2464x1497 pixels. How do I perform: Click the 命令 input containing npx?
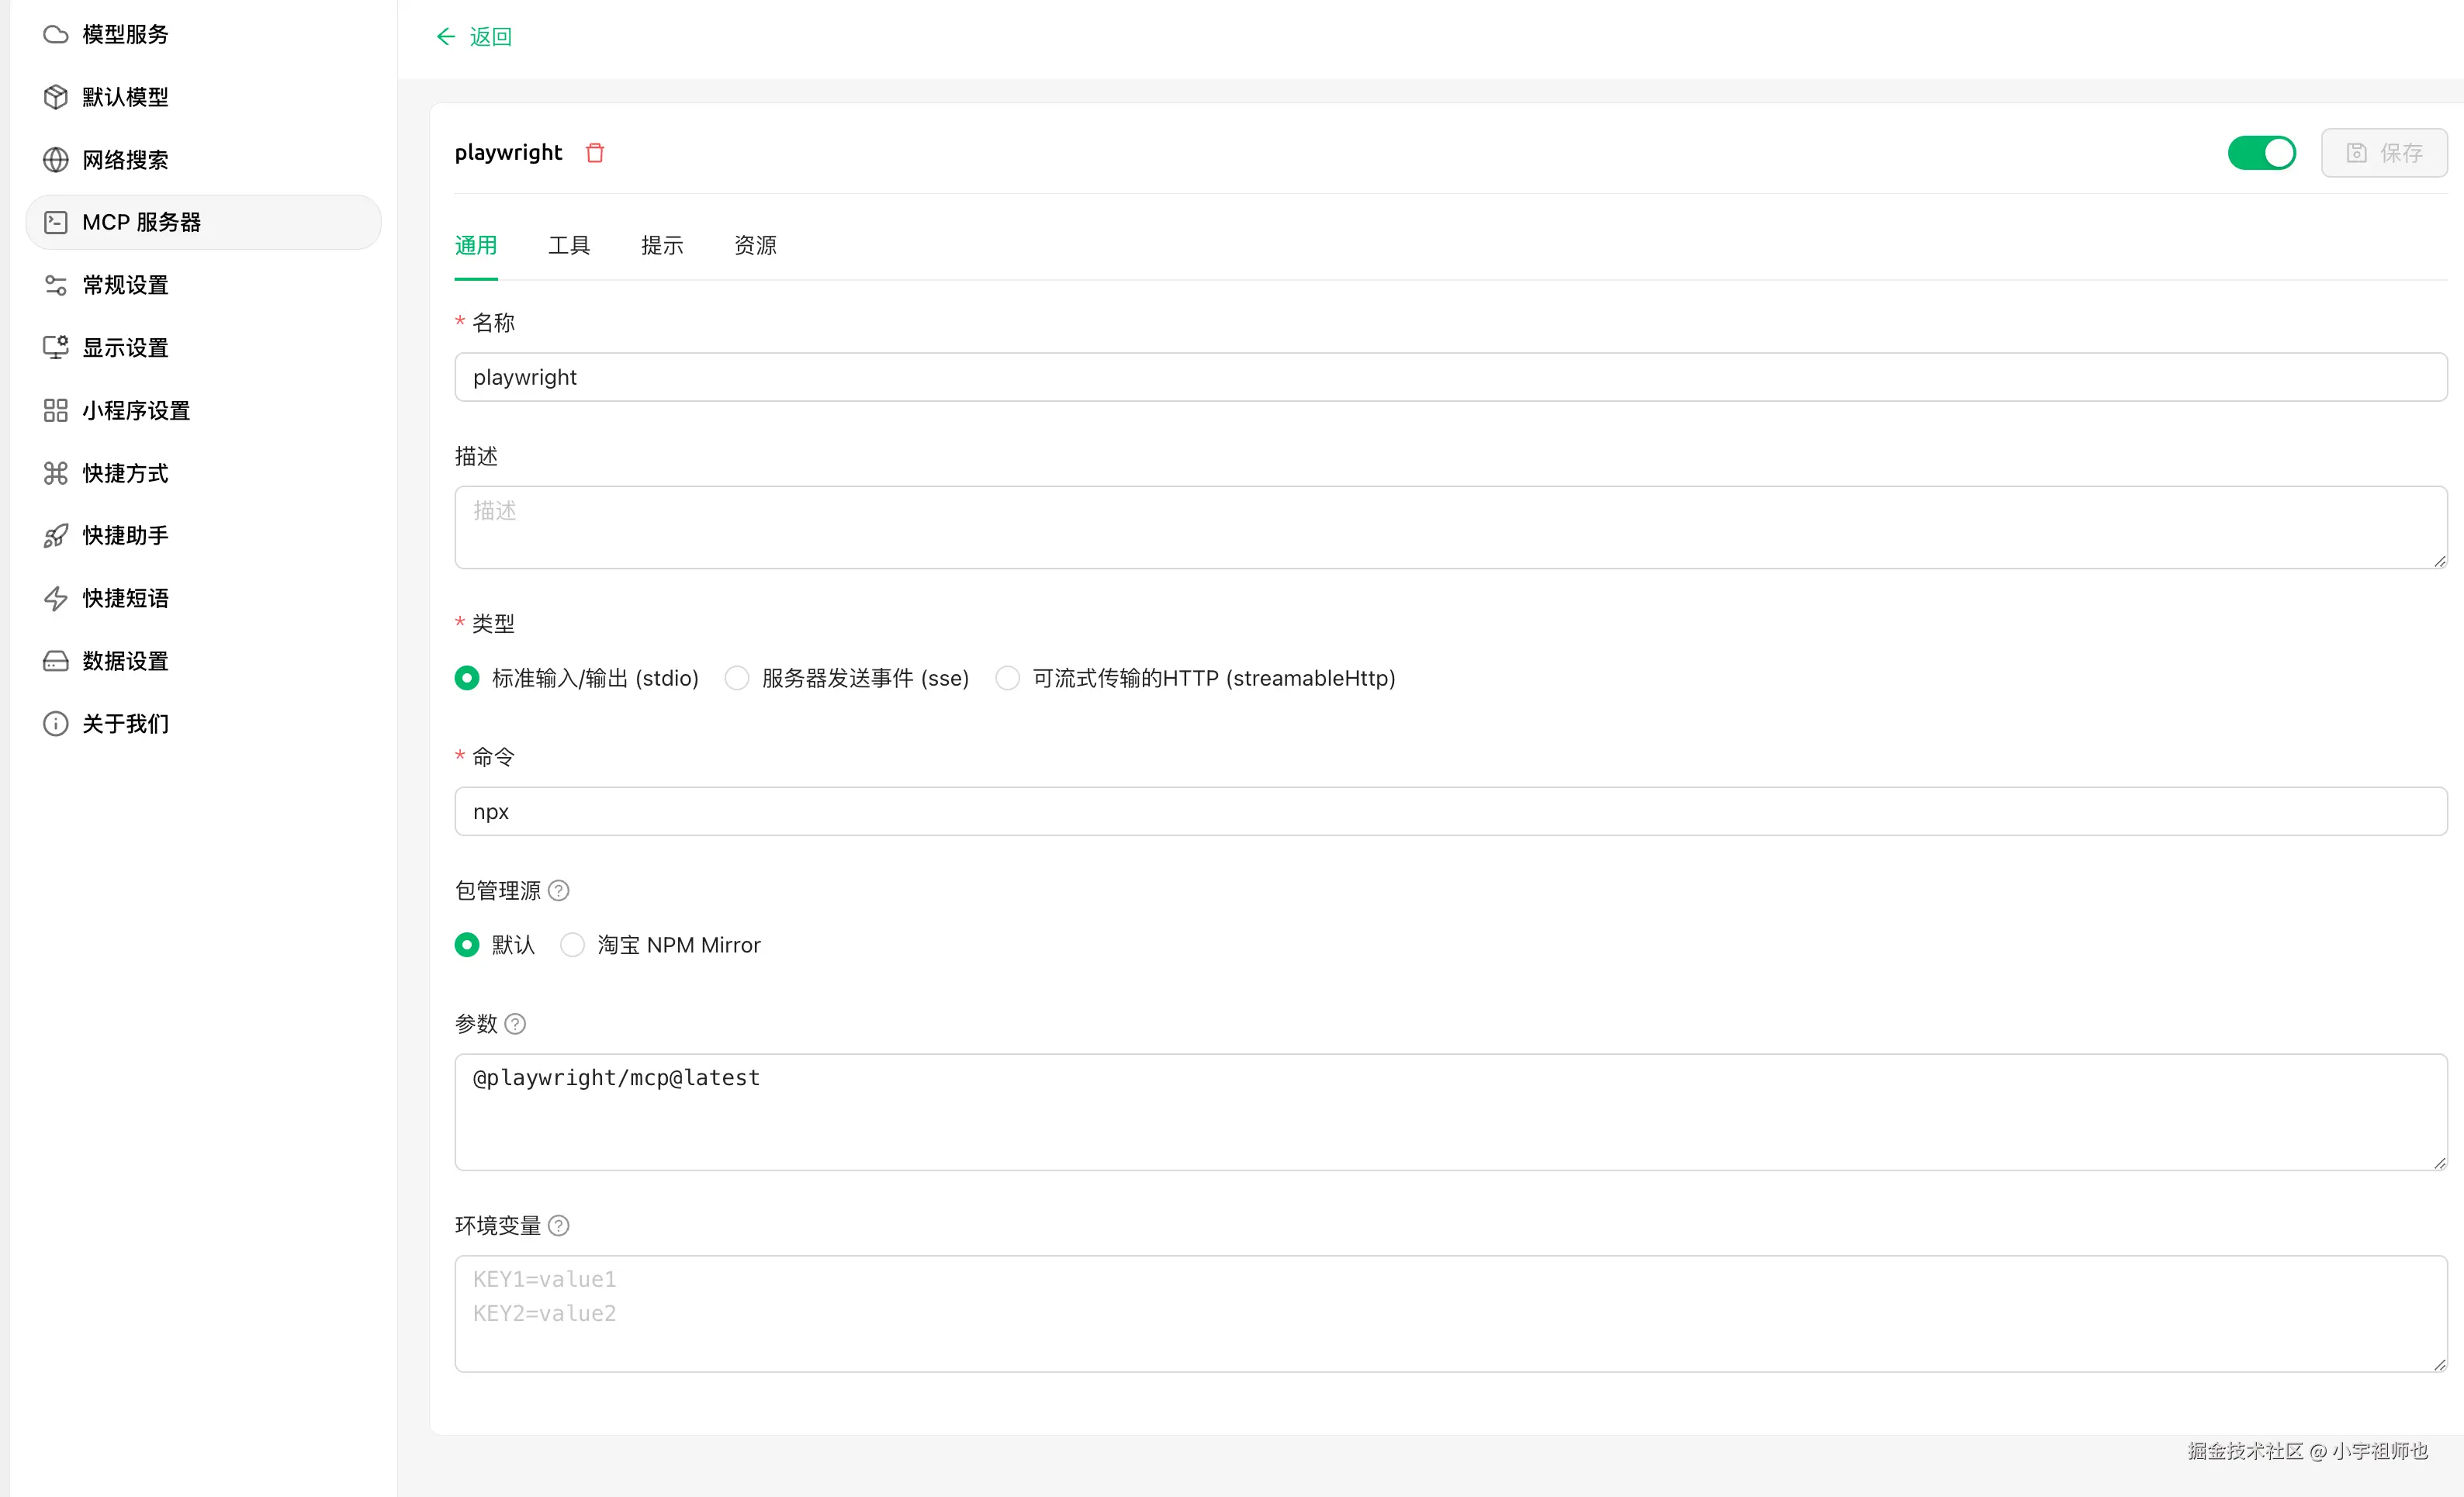(1450, 811)
